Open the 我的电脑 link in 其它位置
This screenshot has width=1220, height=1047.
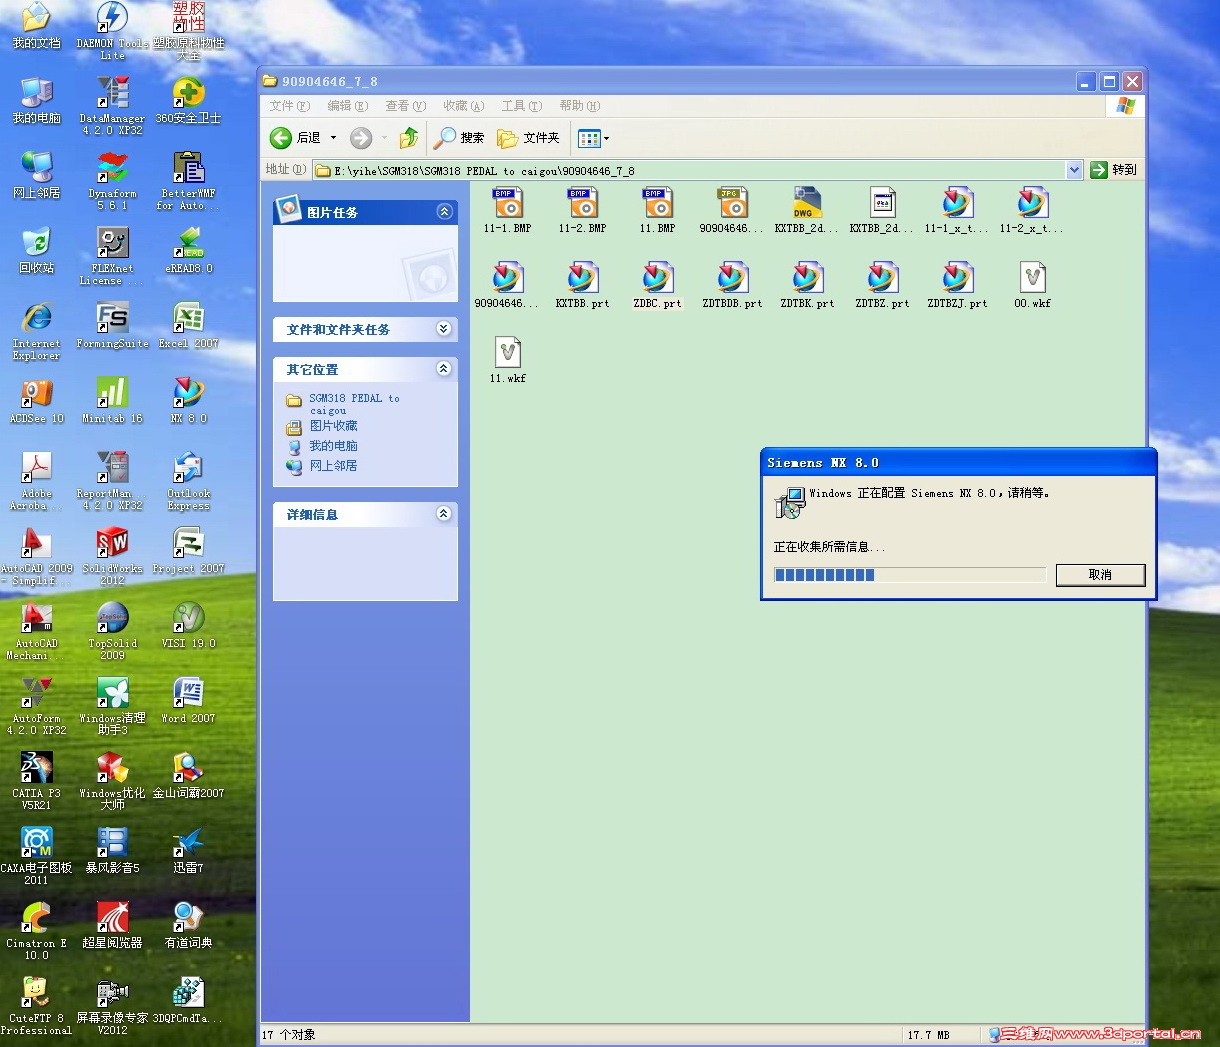(x=333, y=446)
